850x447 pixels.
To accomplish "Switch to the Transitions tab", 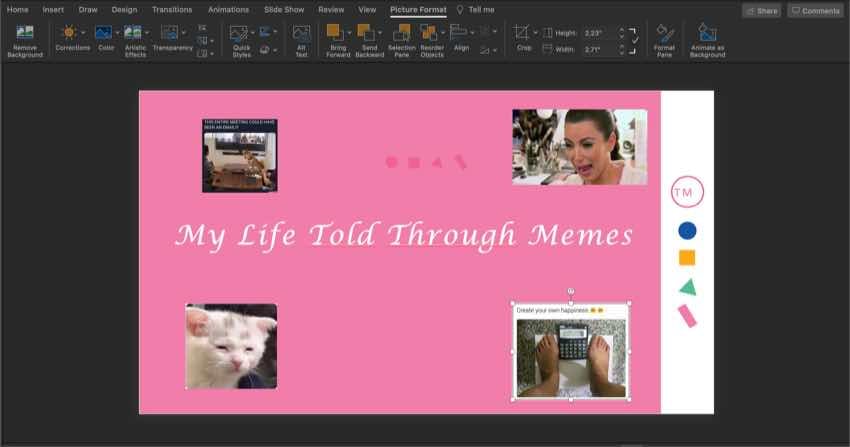I will pos(172,10).
